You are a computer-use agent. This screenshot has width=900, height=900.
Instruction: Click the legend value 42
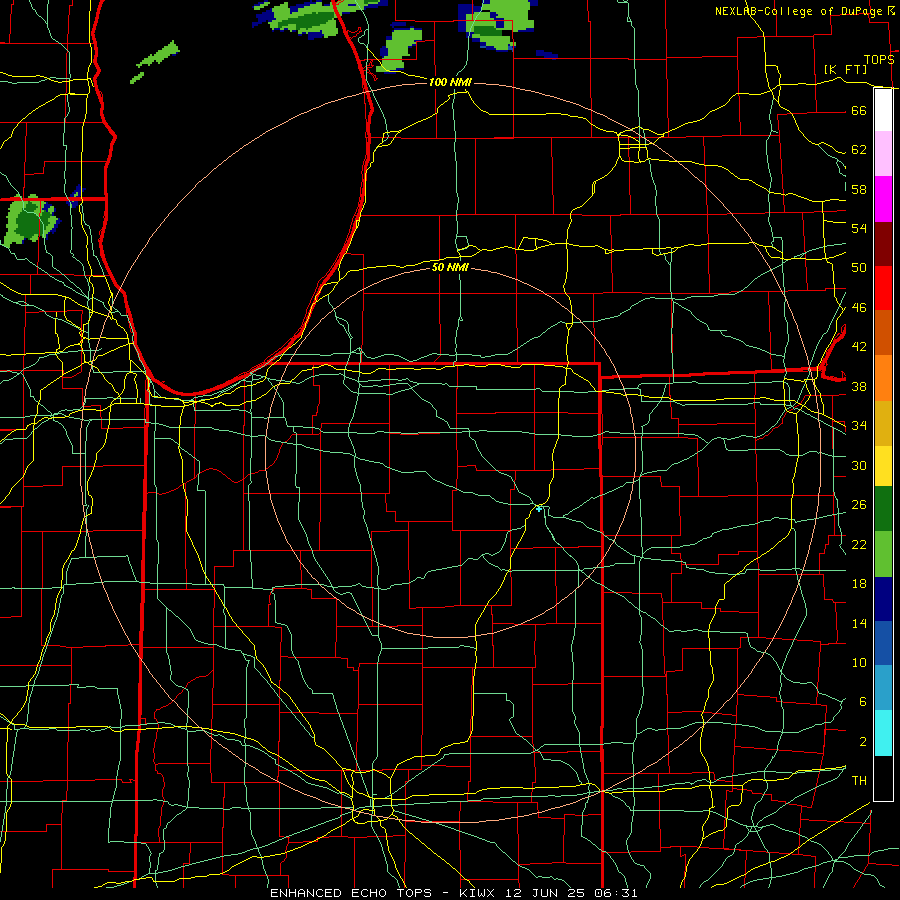[859, 347]
